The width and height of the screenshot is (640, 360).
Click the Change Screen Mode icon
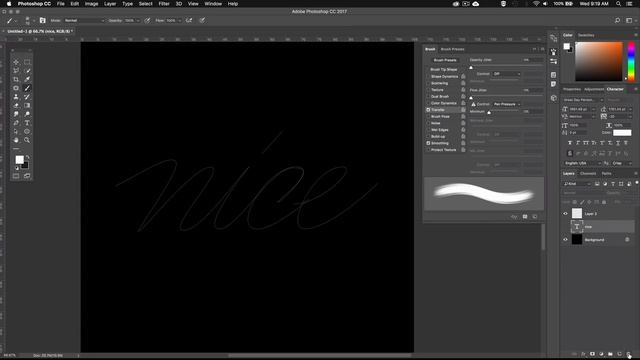point(27,176)
